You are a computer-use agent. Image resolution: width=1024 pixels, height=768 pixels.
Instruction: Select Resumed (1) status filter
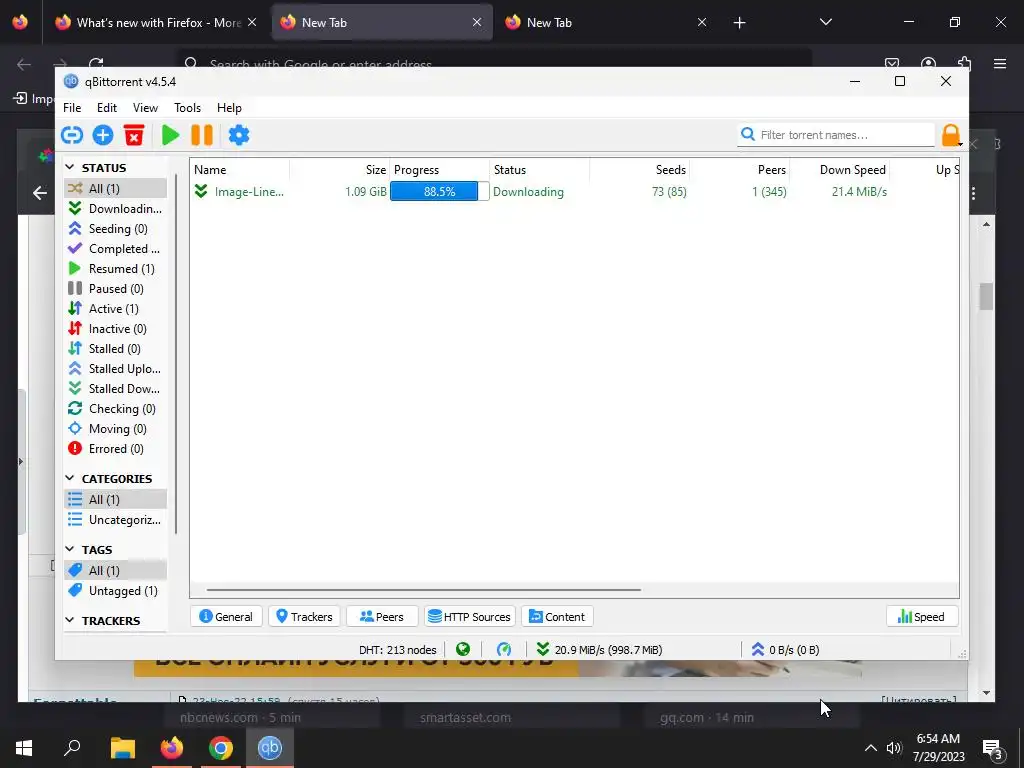[x=116, y=268]
